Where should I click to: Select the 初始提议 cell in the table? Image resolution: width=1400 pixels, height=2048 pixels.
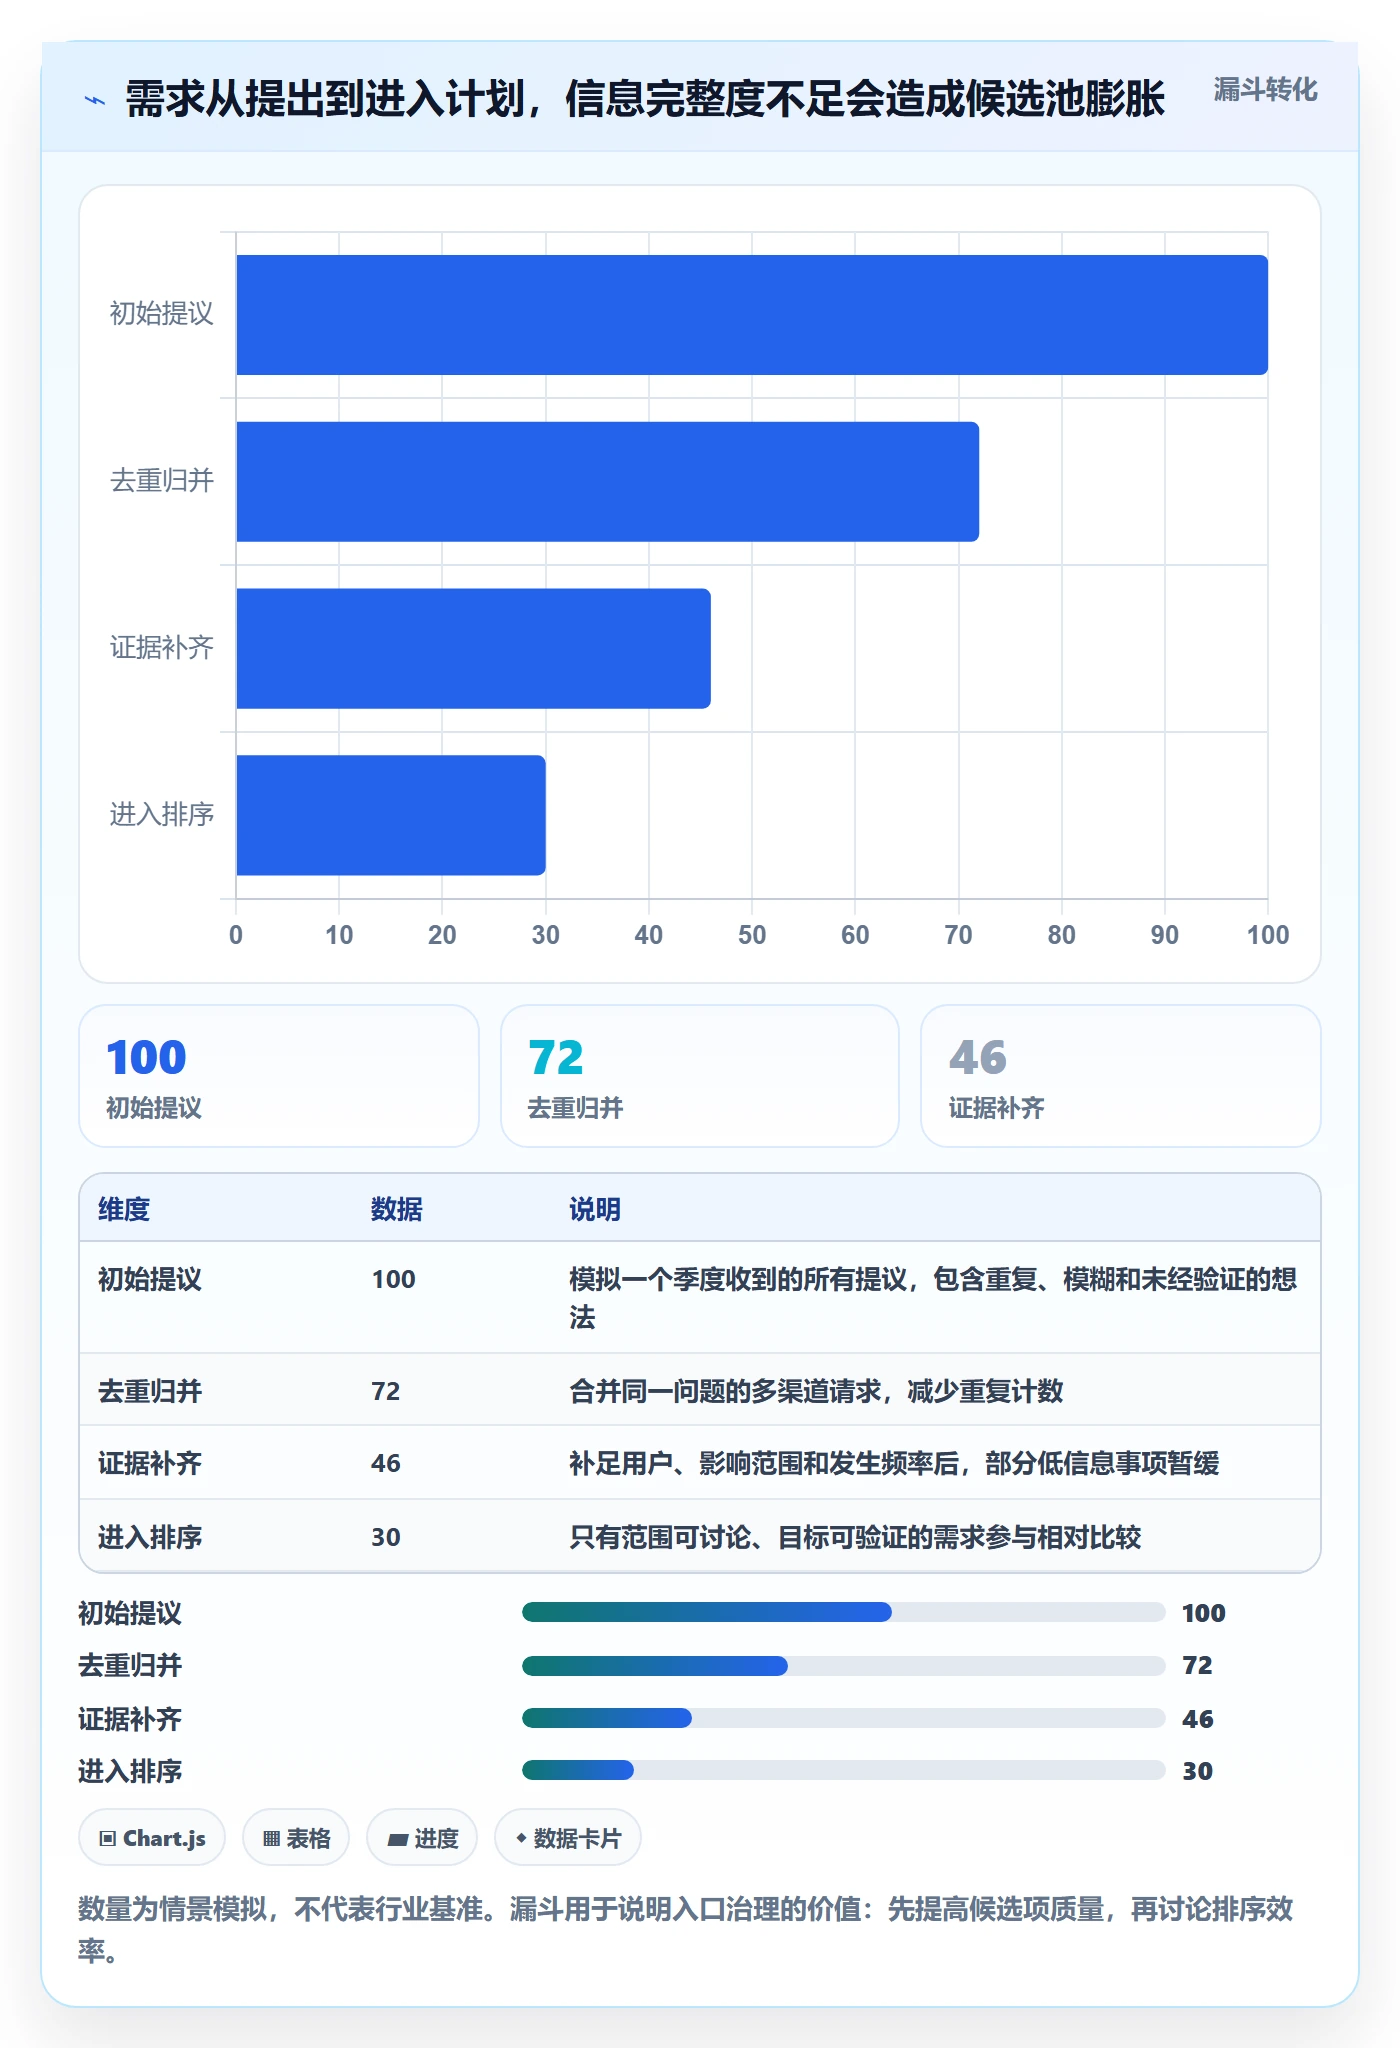[150, 1279]
